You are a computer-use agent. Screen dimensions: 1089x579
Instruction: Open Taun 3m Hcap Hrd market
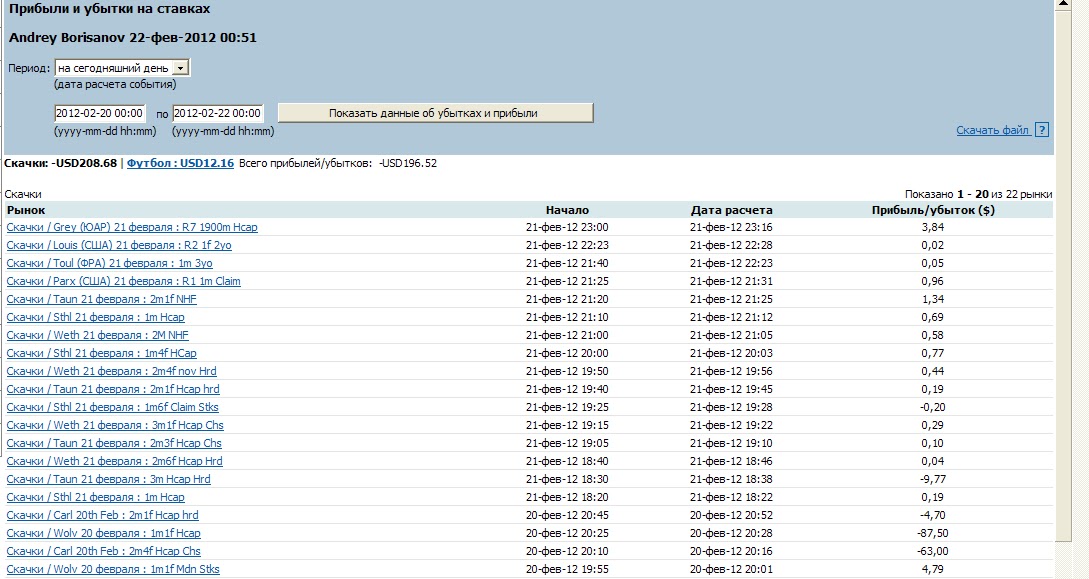[x=108, y=480]
